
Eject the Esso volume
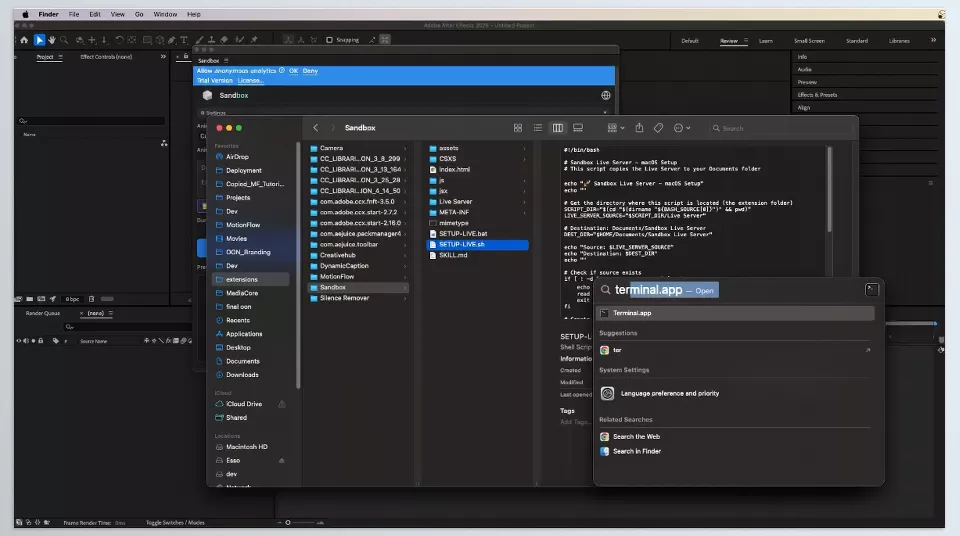tap(282, 461)
